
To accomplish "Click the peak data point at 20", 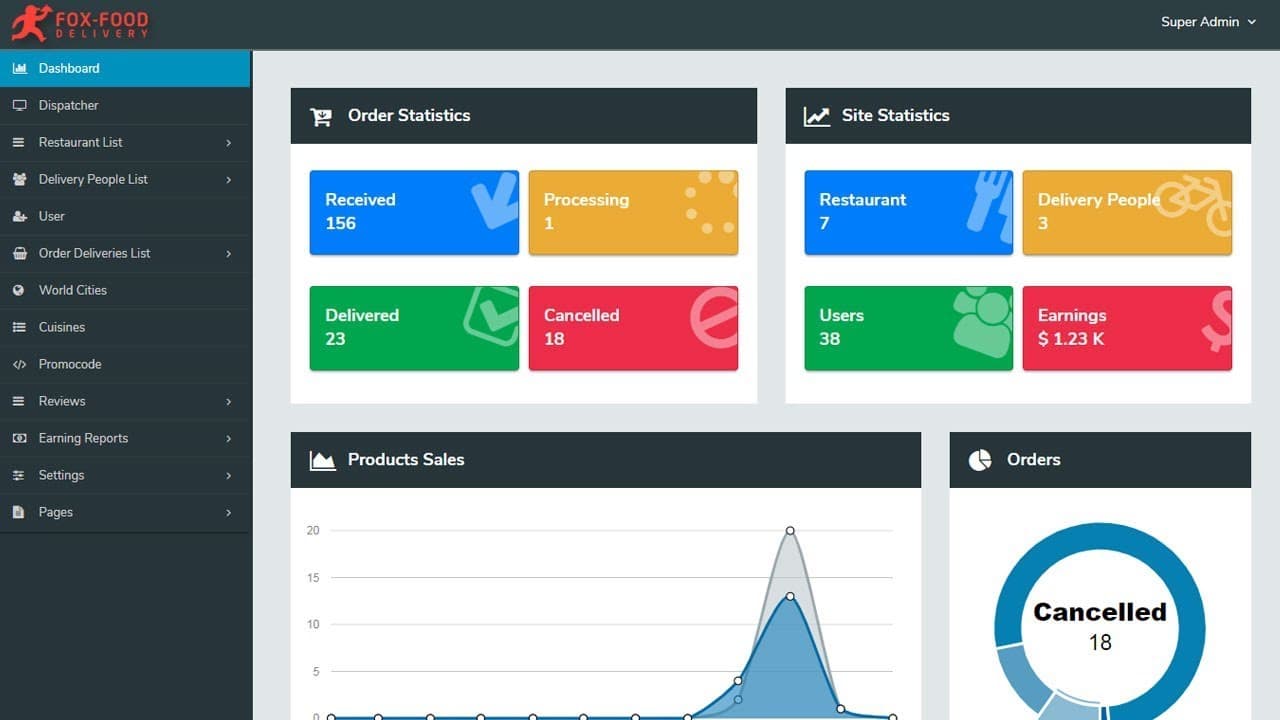I will (790, 530).
